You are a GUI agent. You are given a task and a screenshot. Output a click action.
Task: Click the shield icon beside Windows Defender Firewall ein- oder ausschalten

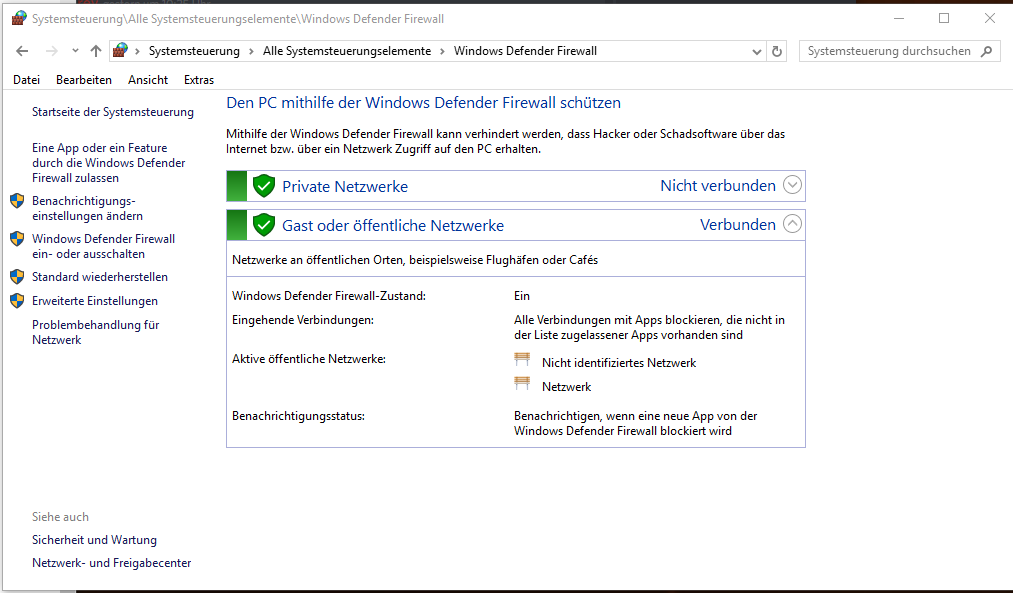(16, 239)
